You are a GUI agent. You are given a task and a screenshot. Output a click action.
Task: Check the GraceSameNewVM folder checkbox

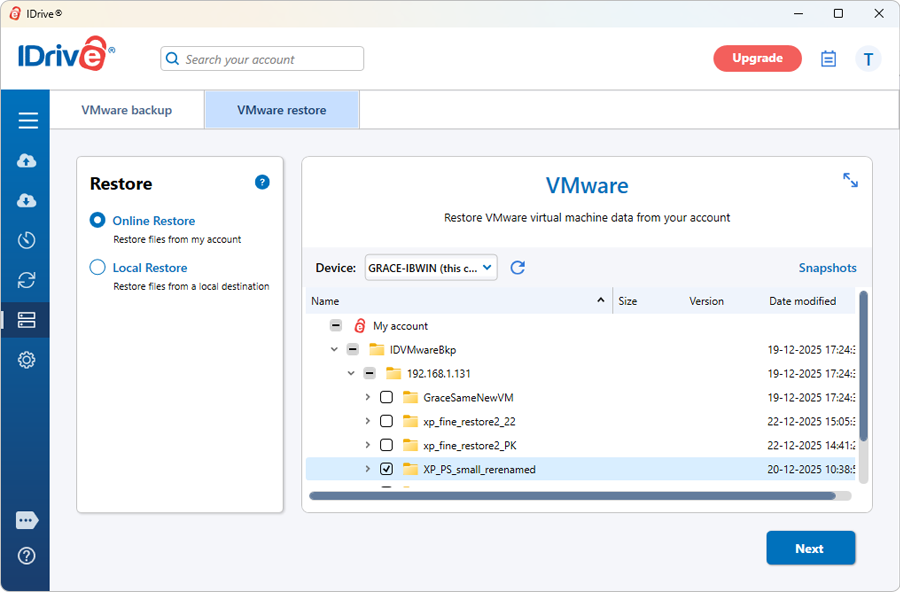click(x=386, y=397)
